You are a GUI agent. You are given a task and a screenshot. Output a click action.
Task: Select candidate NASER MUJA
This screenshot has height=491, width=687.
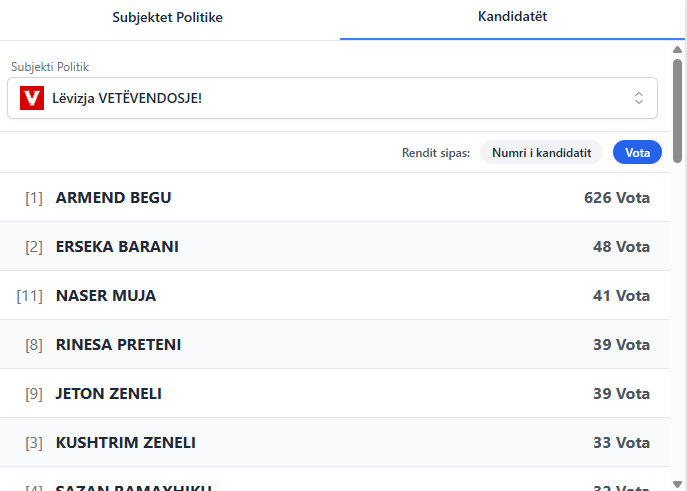click(x=106, y=296)
